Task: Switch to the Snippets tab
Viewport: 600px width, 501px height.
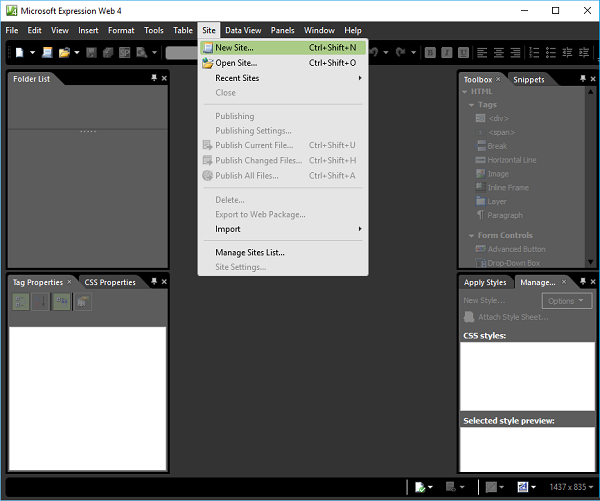Action: pos(529,79)
